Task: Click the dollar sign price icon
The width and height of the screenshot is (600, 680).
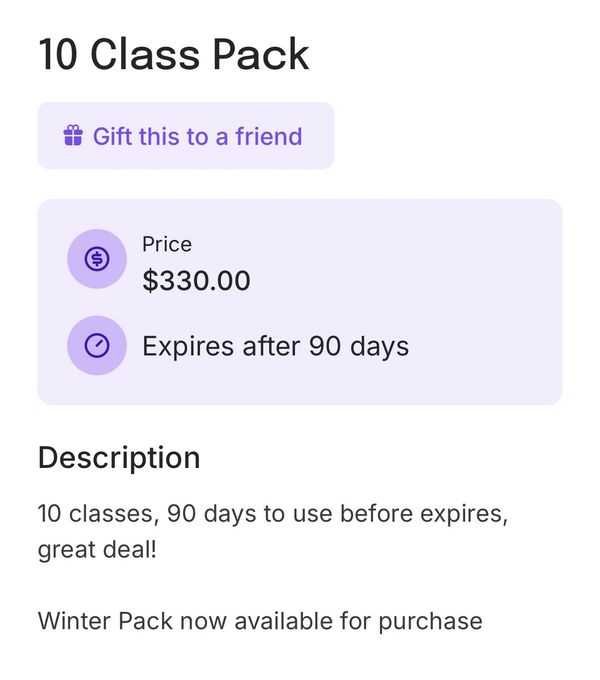Action: coord(97,260)
